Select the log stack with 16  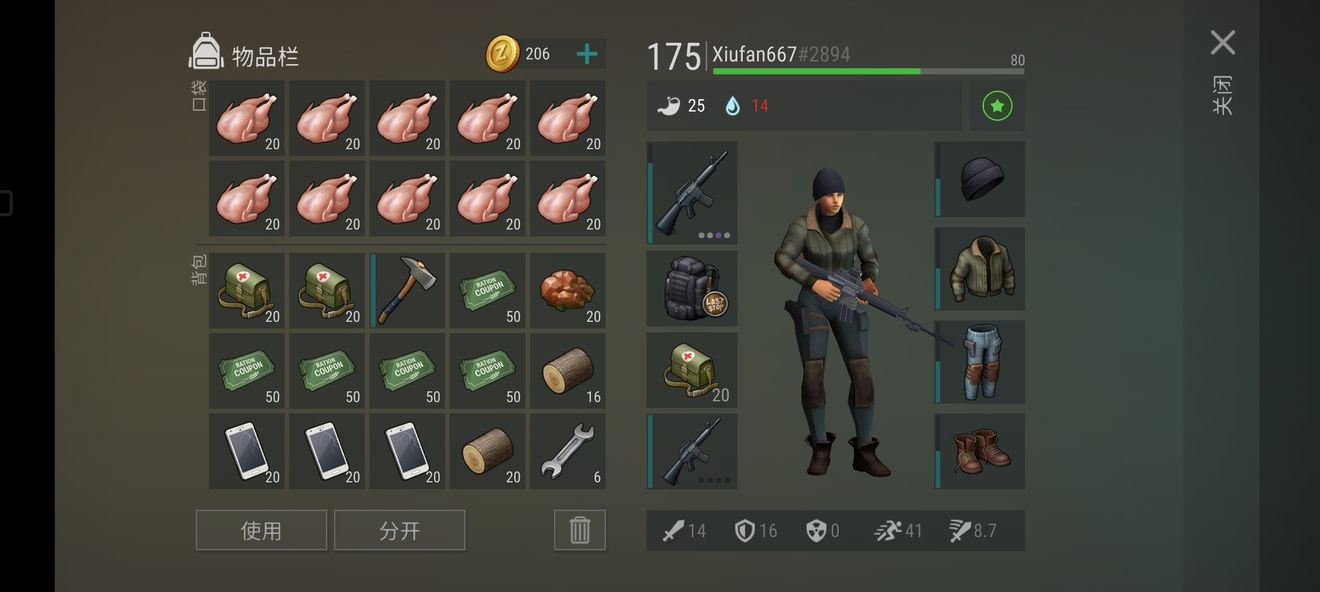pyautogui.click(x=568, y=371)
